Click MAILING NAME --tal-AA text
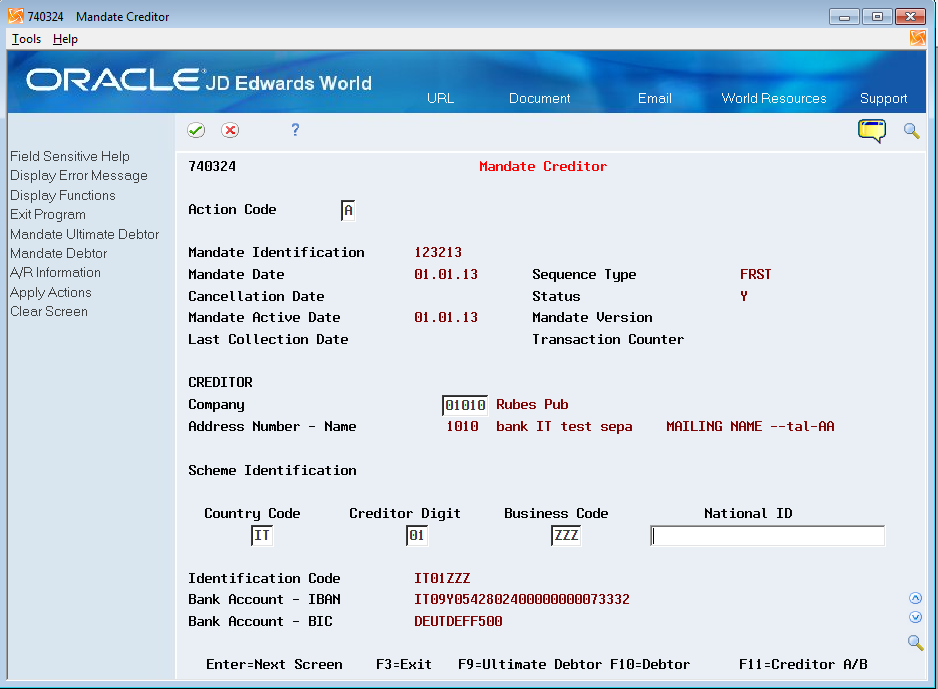This screenshot has height=689, width=938. [x=750, y=426]
